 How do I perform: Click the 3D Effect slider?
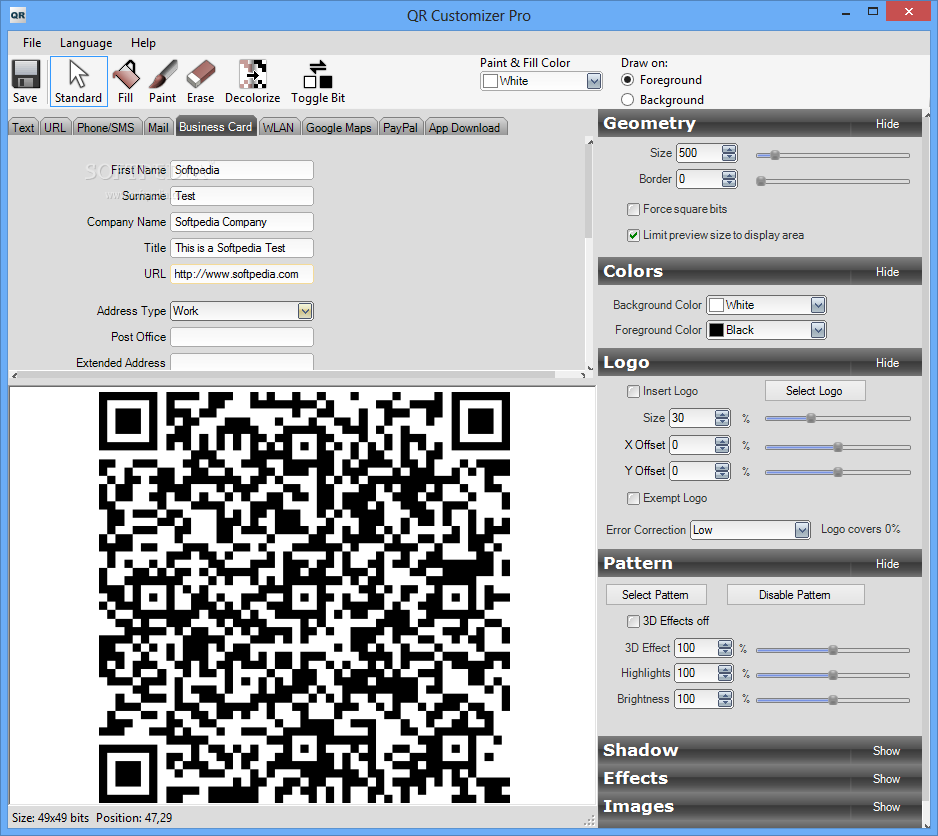(x=833, y=650)
